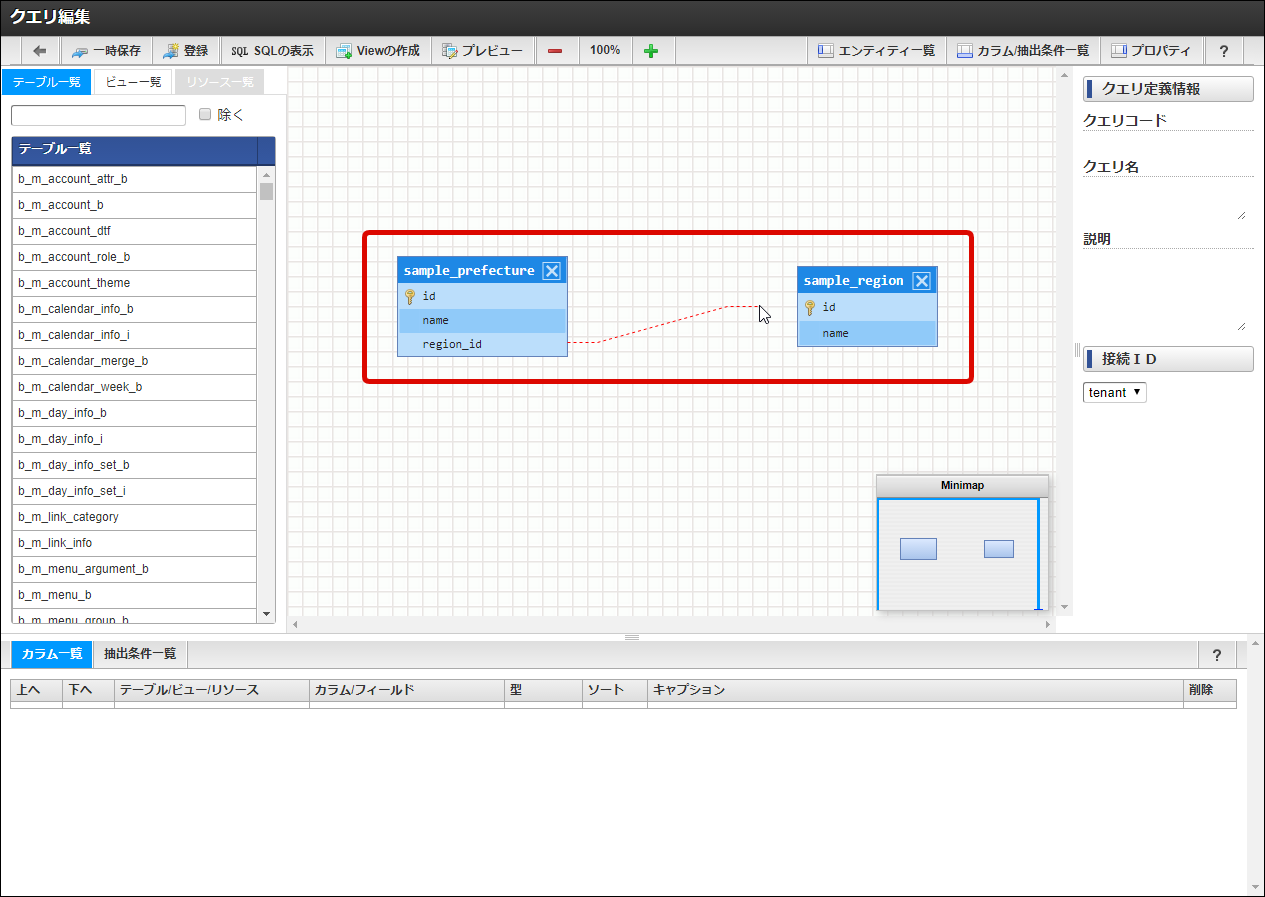Viewport: 1265px width, 897px height.
Task: Click the Viewの作成 icon
Action: (x=344, y=51)
